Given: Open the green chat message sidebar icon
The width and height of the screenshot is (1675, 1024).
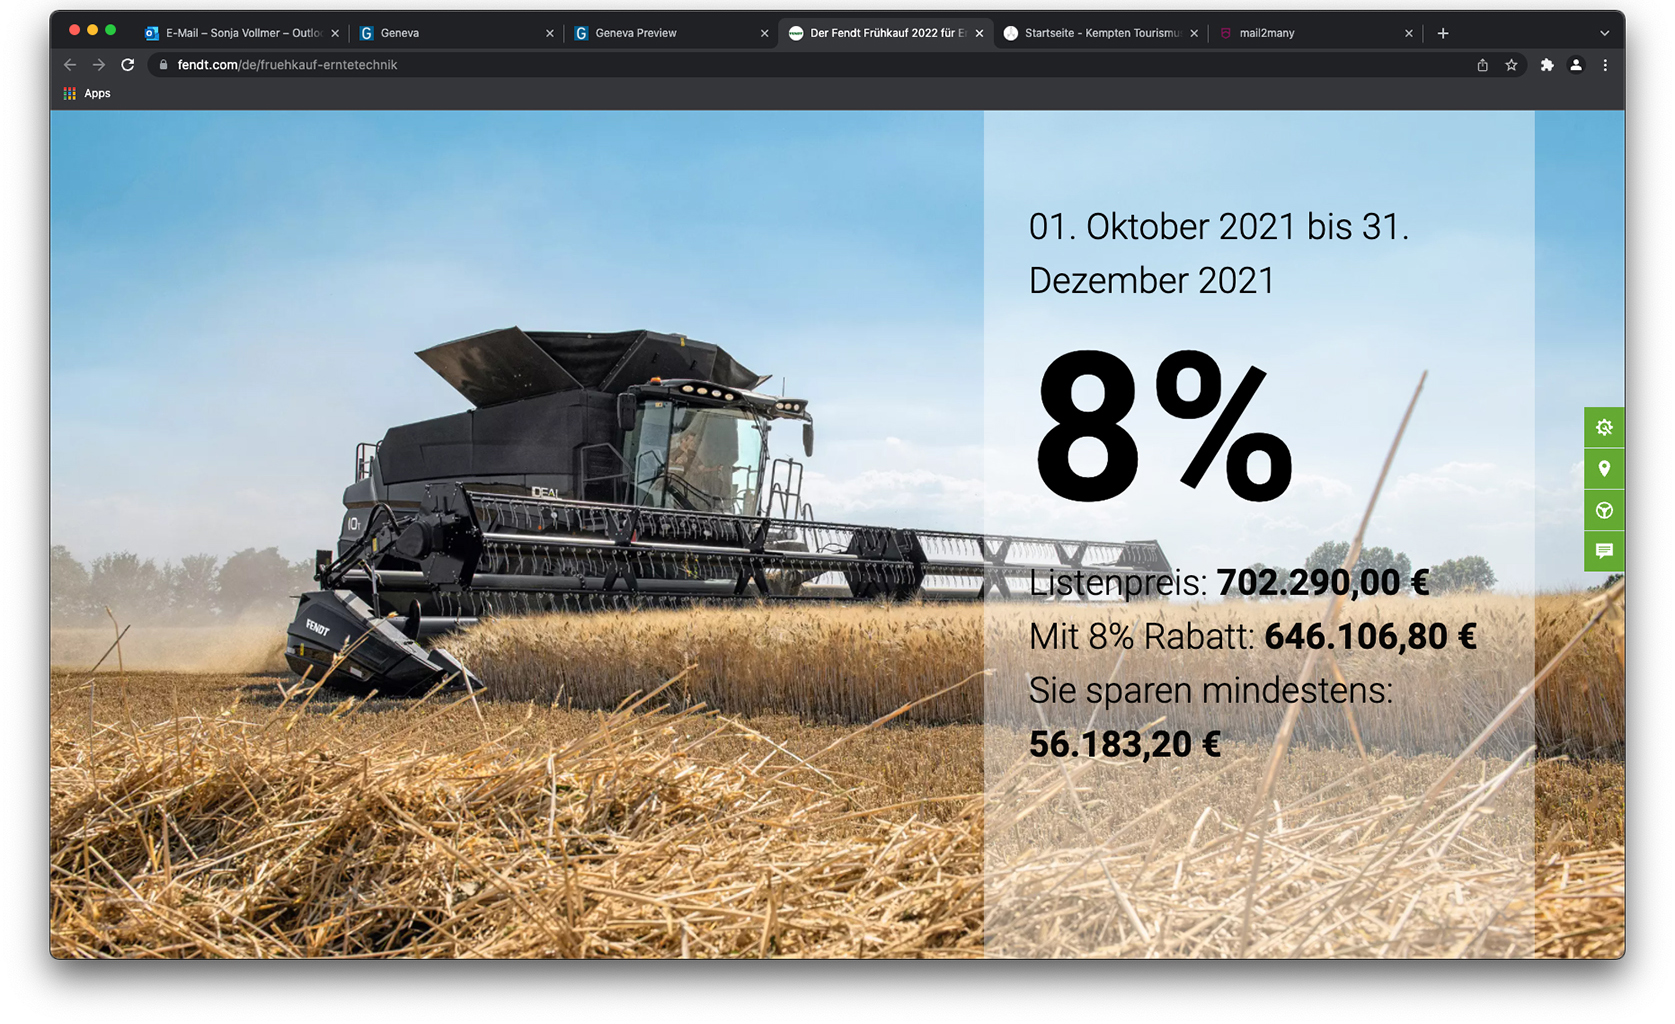Looking at the screenshot, I should click(x=1604, y=551).
